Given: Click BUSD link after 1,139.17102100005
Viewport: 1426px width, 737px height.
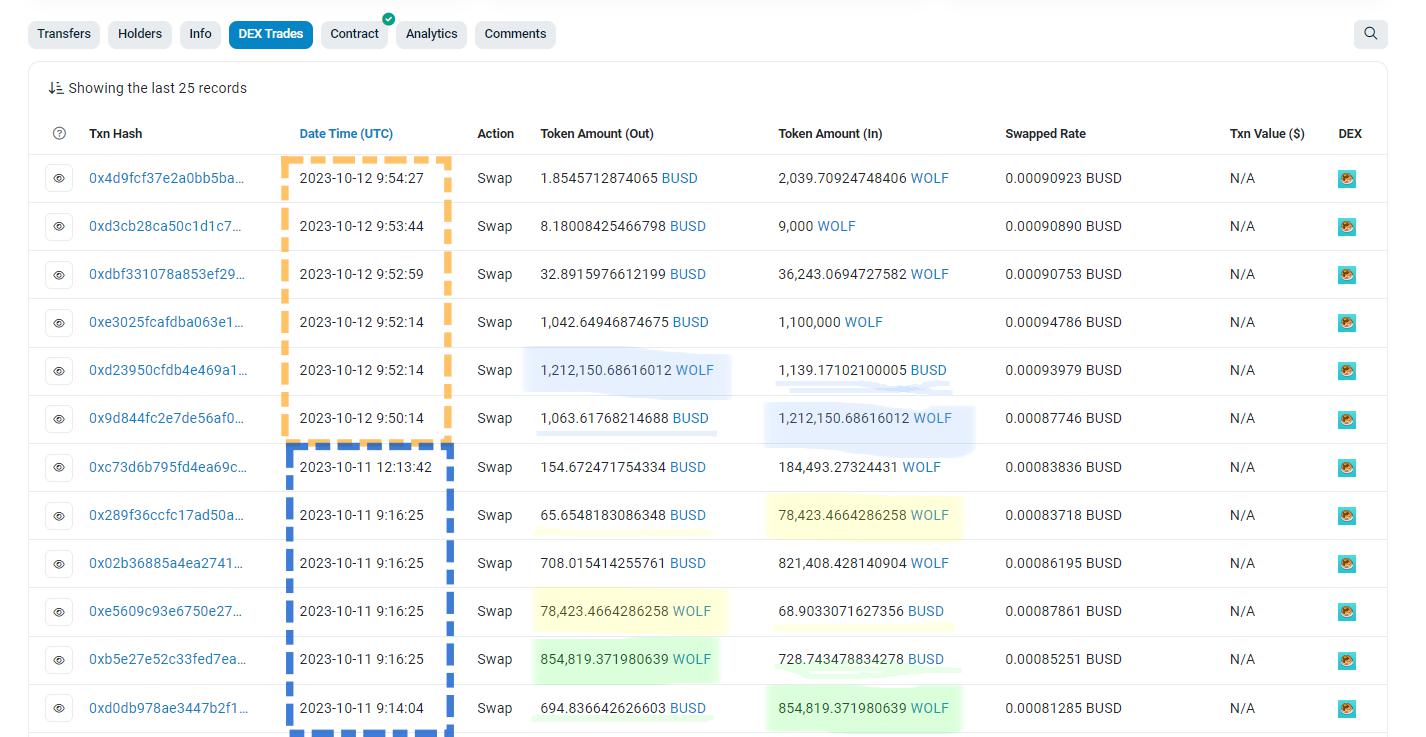Looking at the screenshot, I should click(x=928, y=370).
